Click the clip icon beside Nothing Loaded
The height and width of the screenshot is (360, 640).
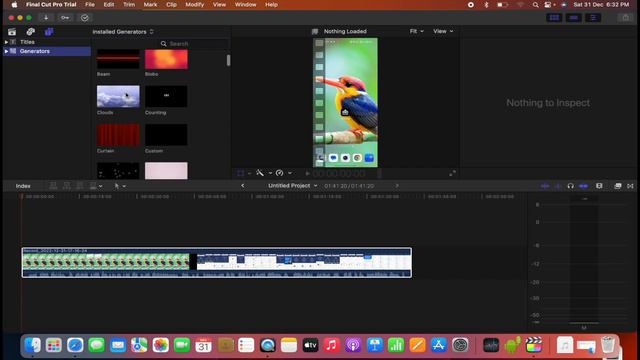click(x=315, y=31)
